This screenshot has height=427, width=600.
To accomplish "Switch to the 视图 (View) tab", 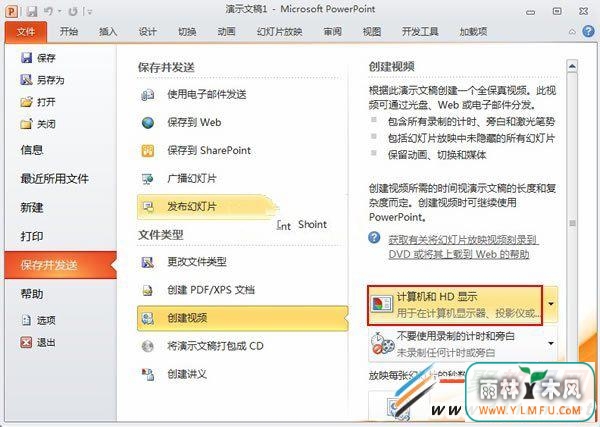I will pos(372,31).
